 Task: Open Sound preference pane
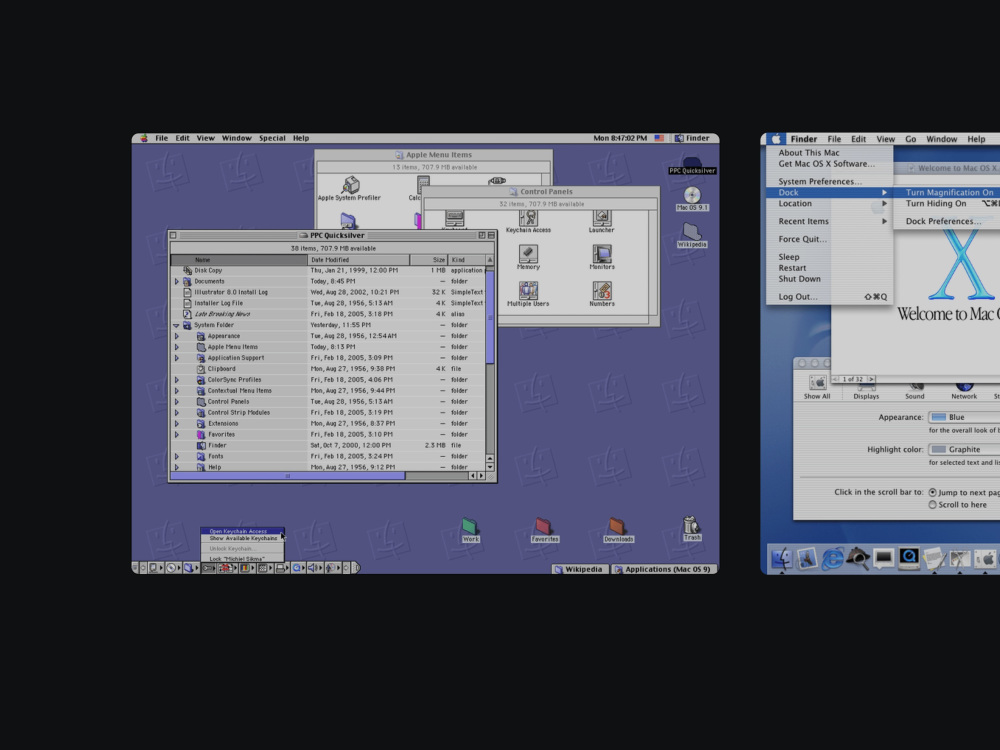(x=915, y=391)
